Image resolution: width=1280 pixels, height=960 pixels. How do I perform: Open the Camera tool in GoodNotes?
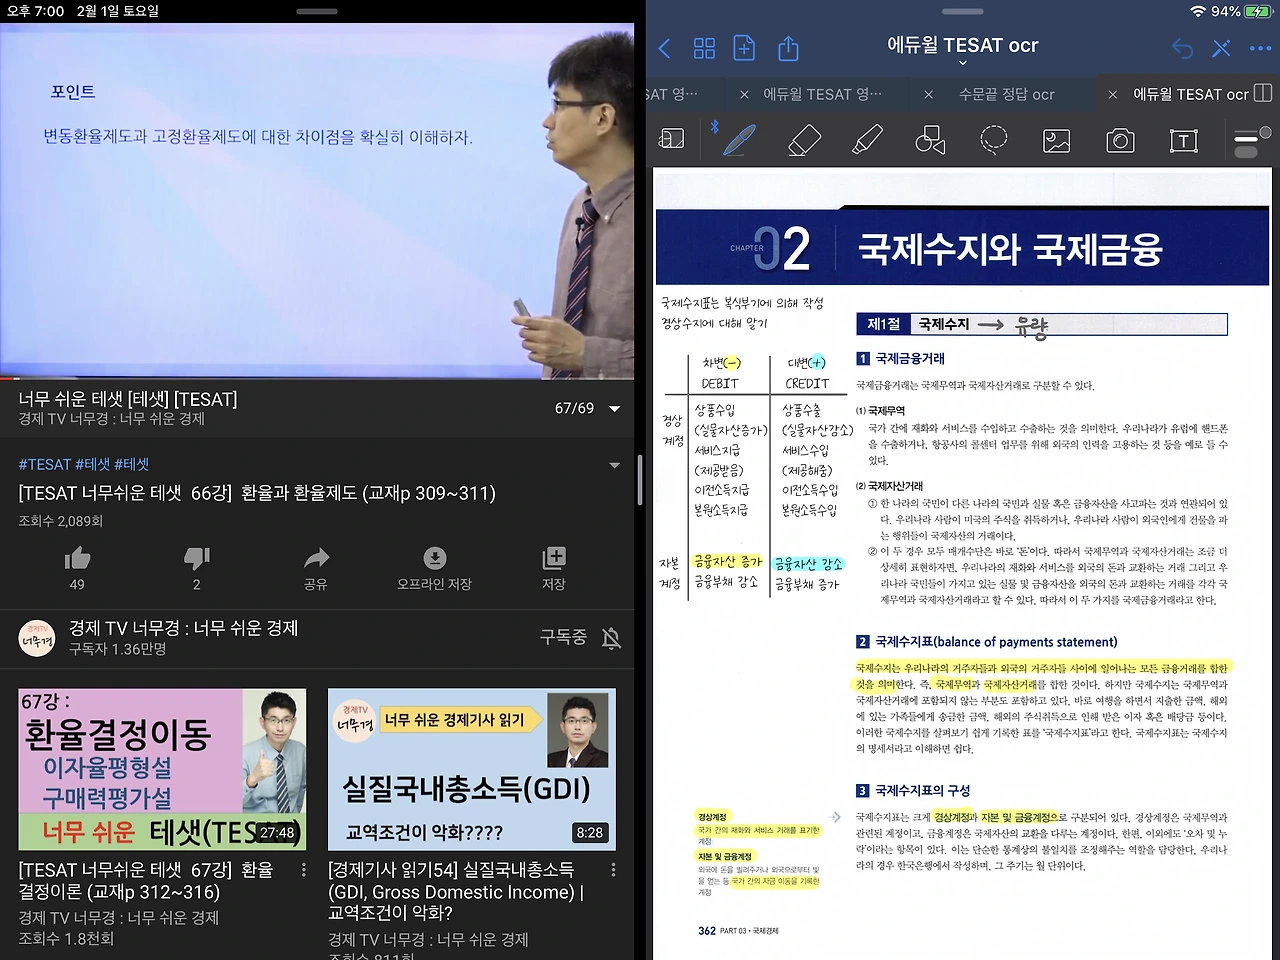(1120, 140)
